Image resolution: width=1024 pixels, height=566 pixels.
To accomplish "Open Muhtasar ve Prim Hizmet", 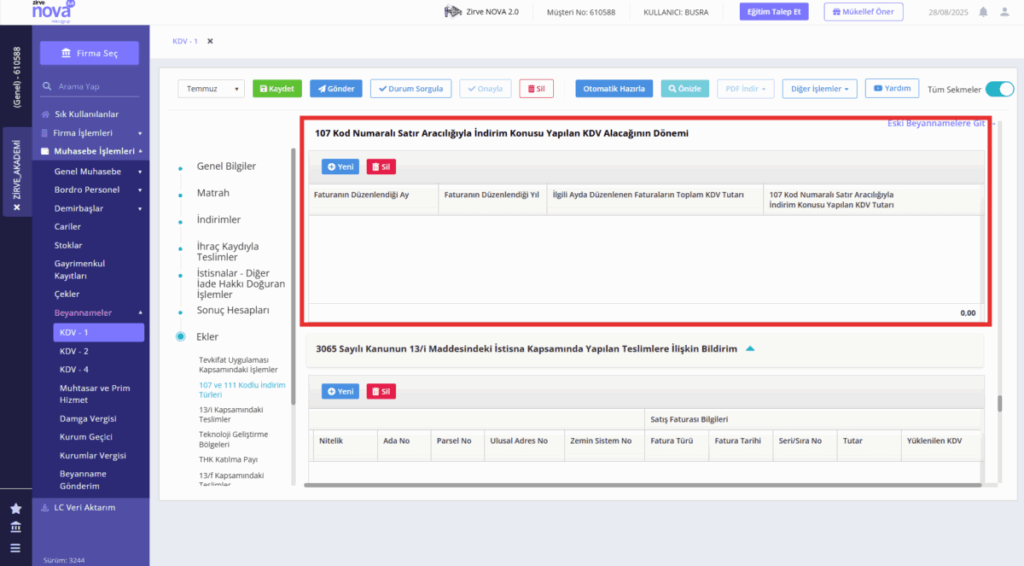I will [x=95, y=394].
